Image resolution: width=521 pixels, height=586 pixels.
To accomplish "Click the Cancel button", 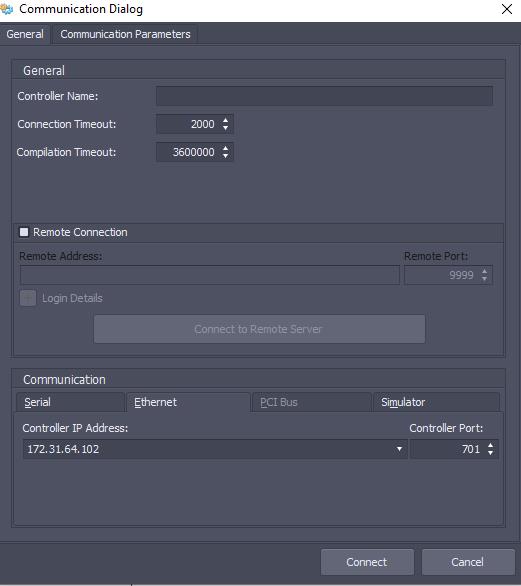I will (x=468, y=562).
